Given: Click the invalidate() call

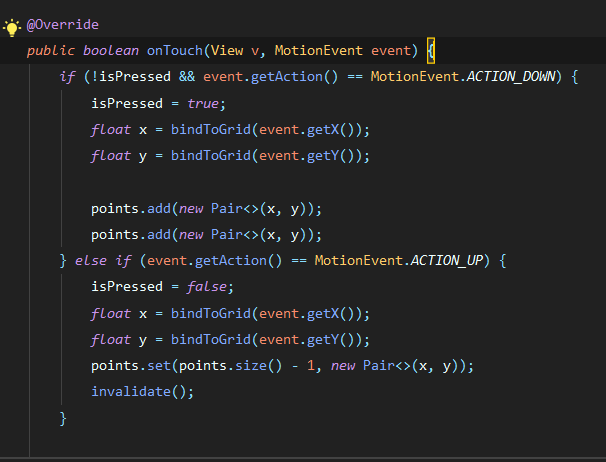Looking at the screenshot, I should click(x=143, y=392).
